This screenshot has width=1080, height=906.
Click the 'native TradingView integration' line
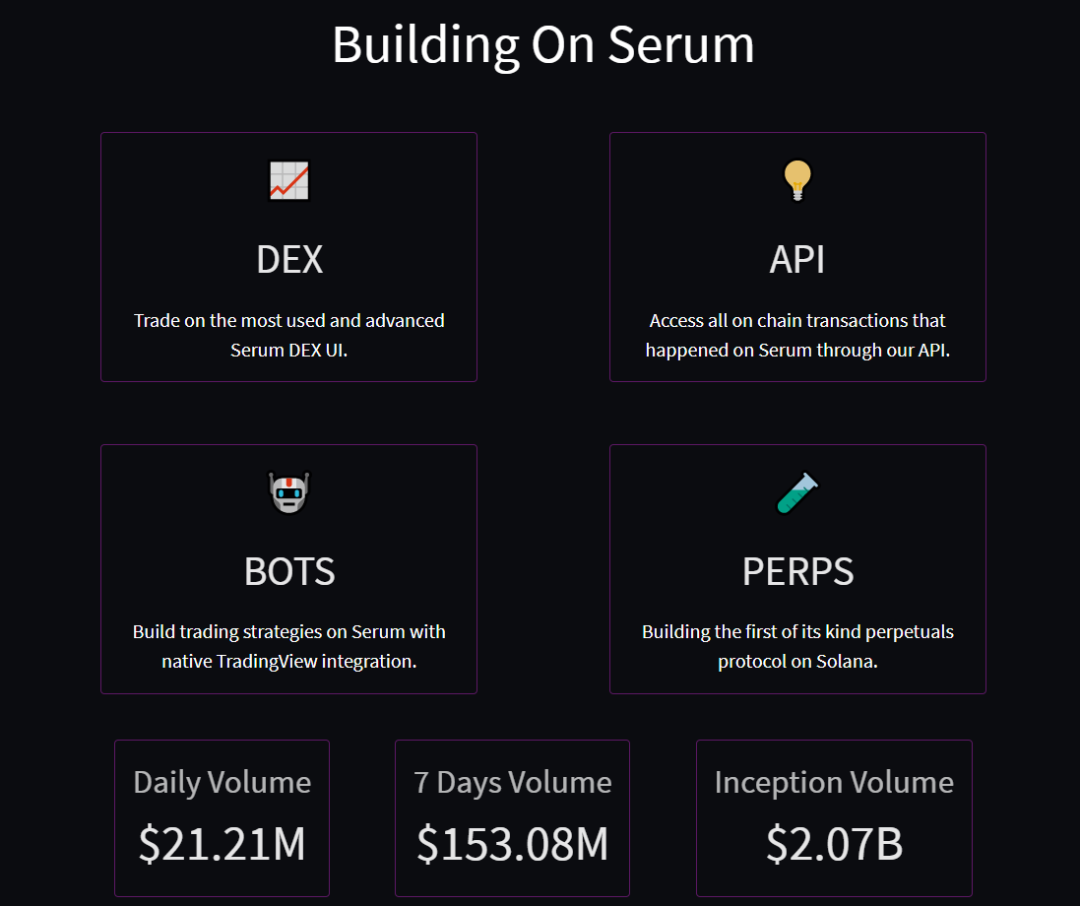point(289,662)
